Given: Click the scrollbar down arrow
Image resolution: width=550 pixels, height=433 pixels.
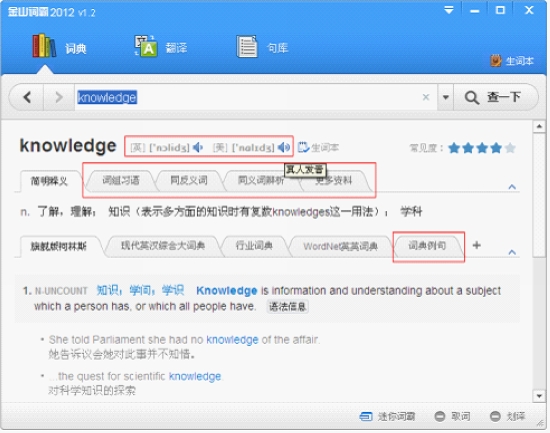Looking at the screenshot, I should (x=539, y=396).
